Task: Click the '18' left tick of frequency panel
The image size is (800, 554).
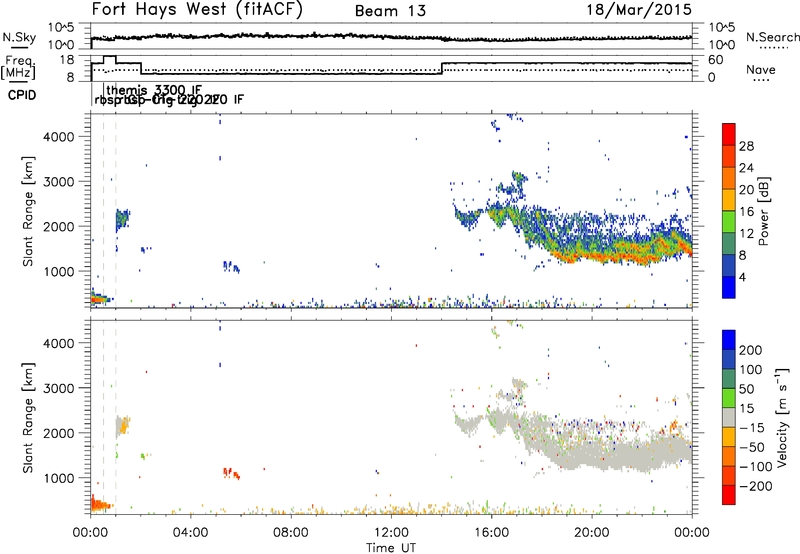Action: point(67,60)
